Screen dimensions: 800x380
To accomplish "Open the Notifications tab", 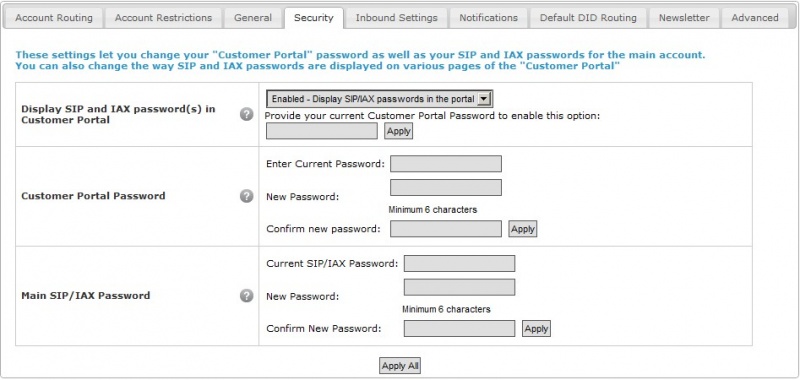I will pyautogui.click(x=488, y=18).
